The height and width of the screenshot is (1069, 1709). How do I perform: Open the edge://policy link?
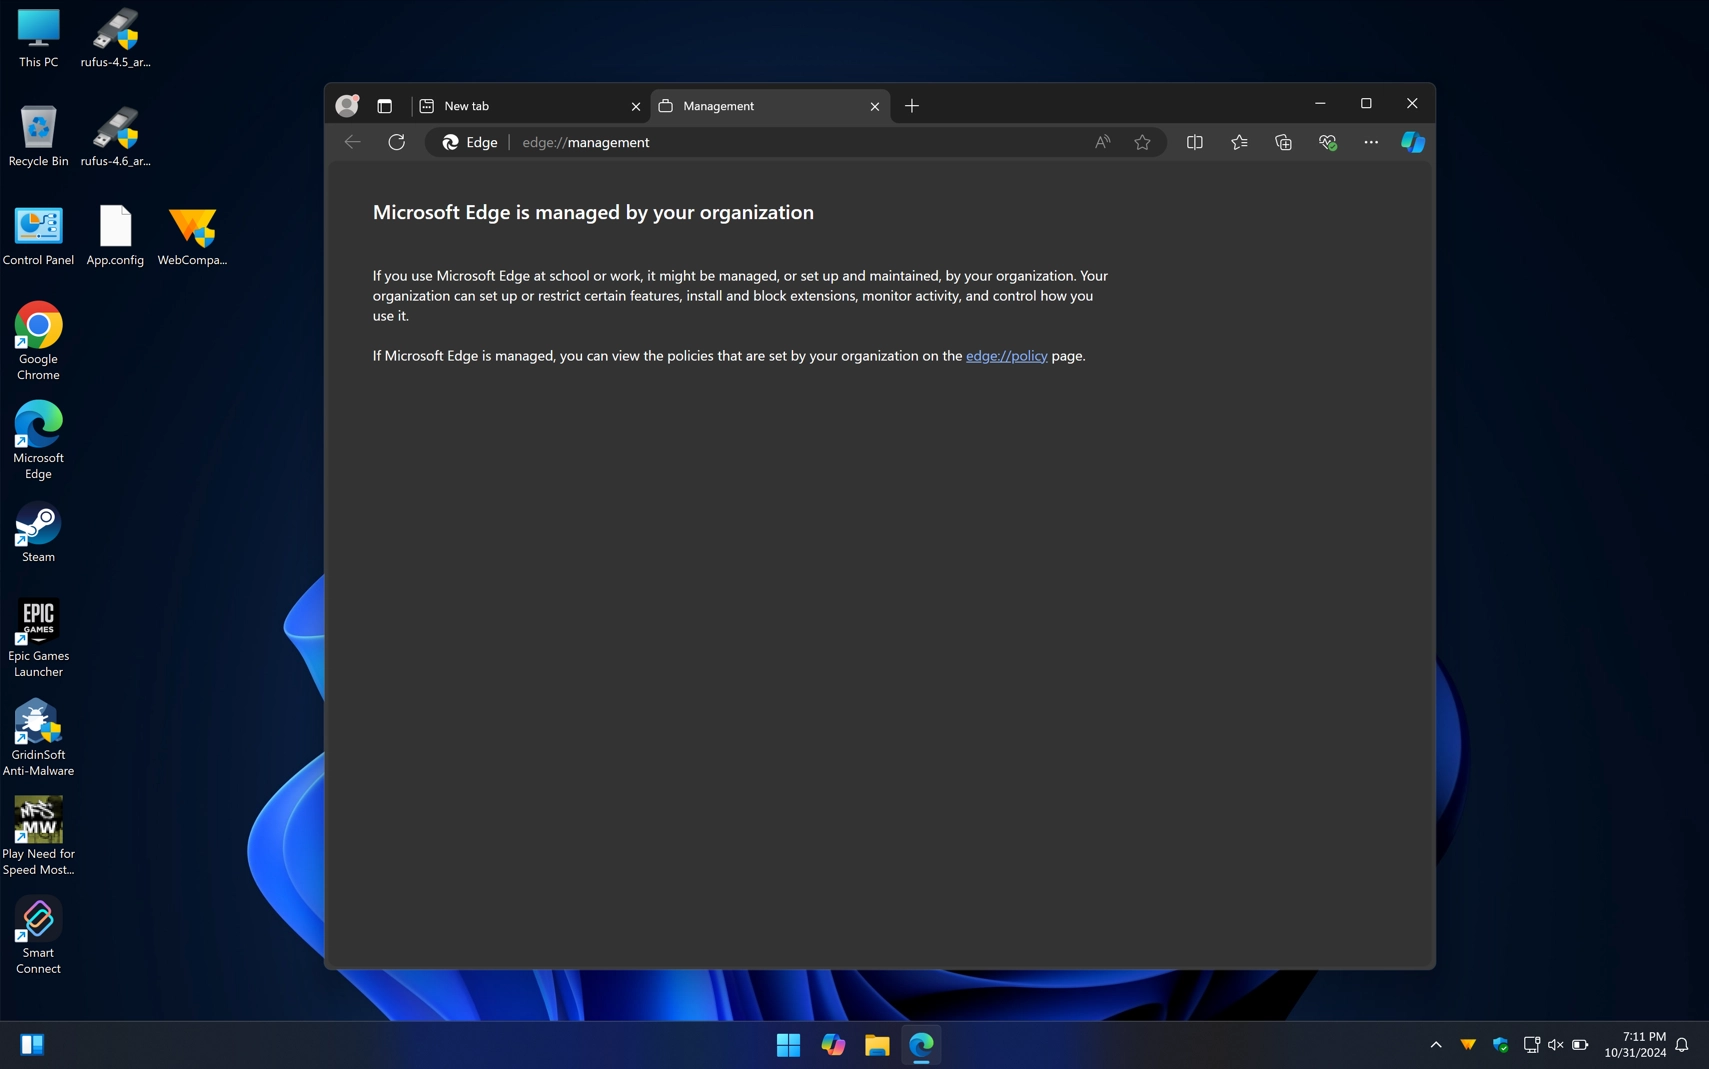point(1006,355)
